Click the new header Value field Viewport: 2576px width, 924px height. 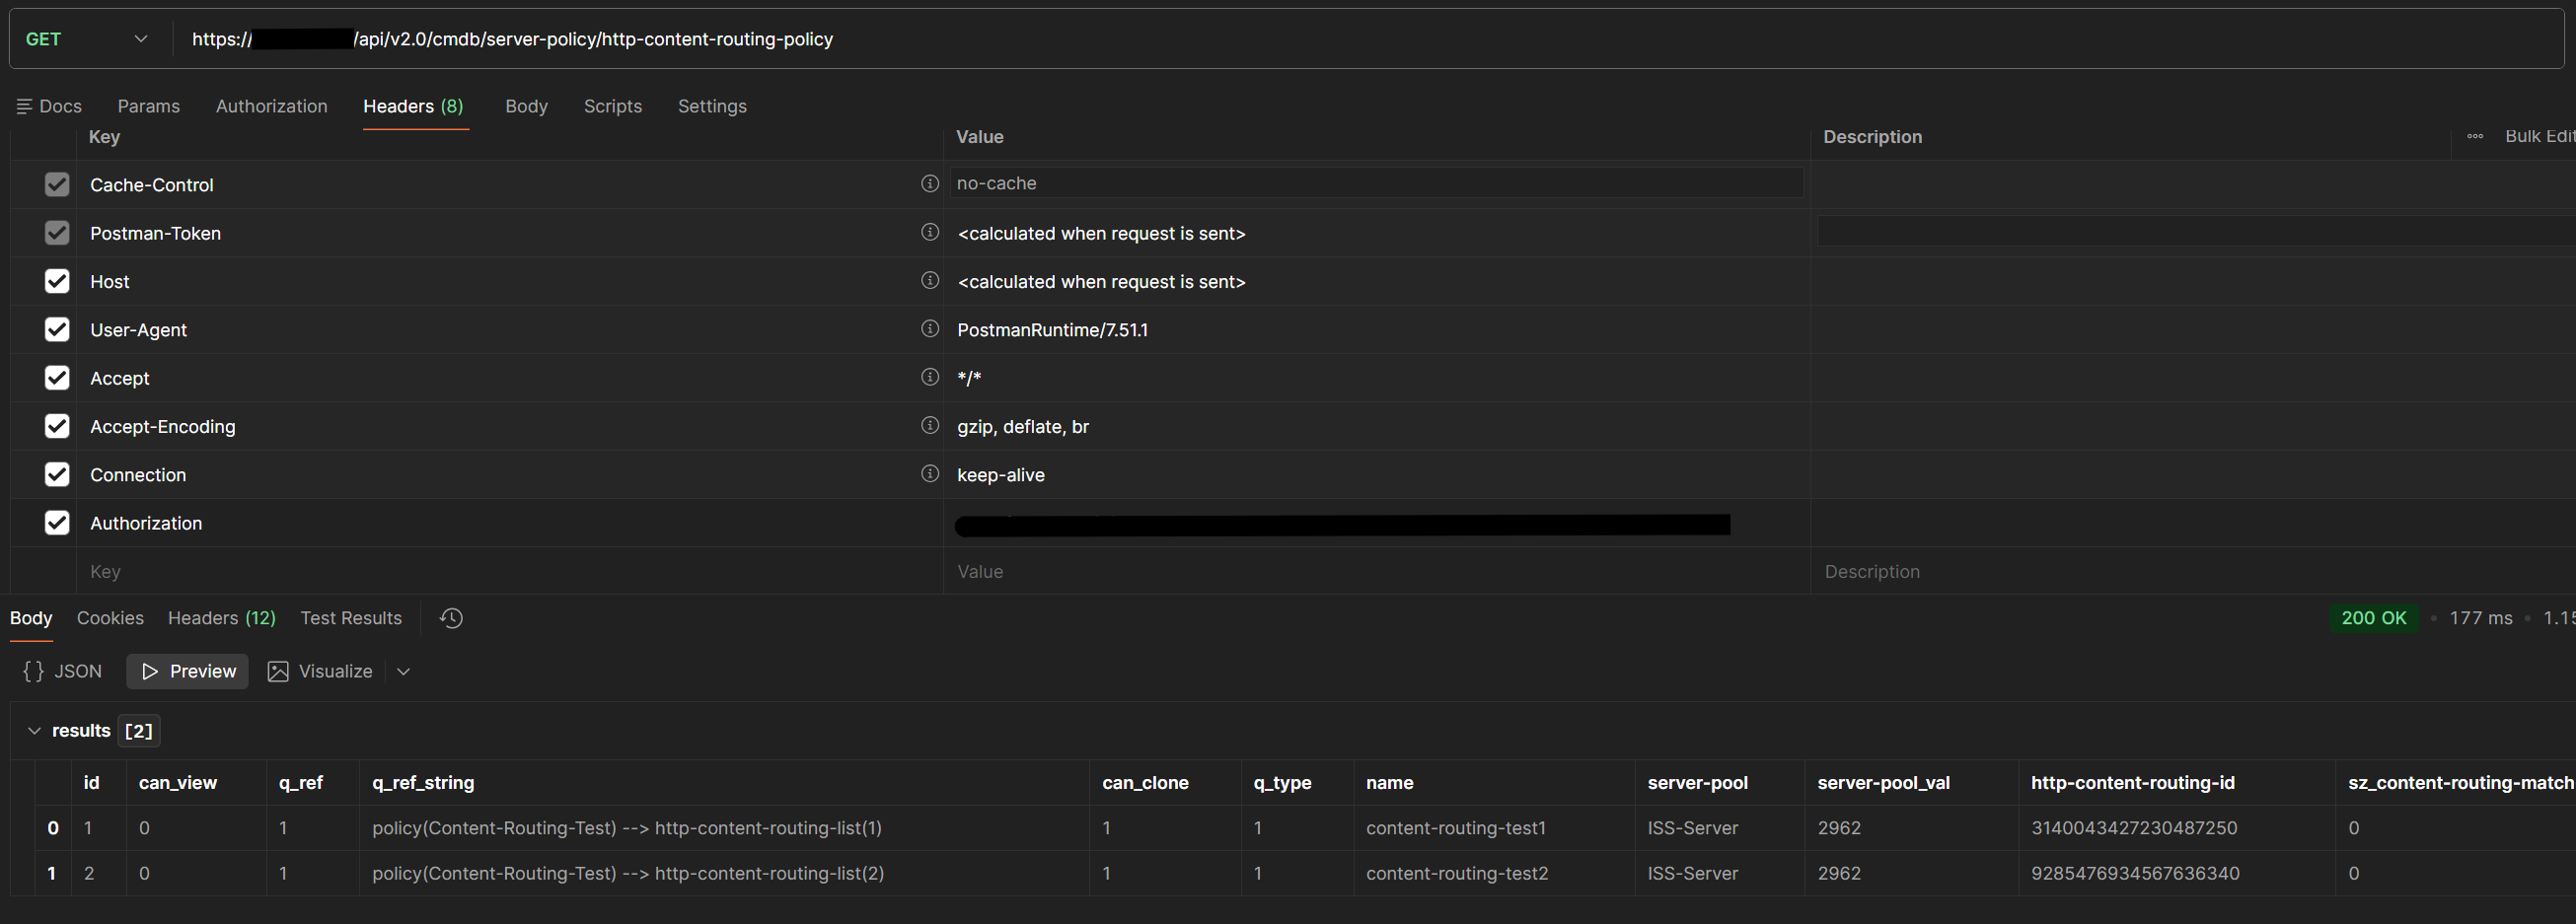click(x=1377, y=572)
